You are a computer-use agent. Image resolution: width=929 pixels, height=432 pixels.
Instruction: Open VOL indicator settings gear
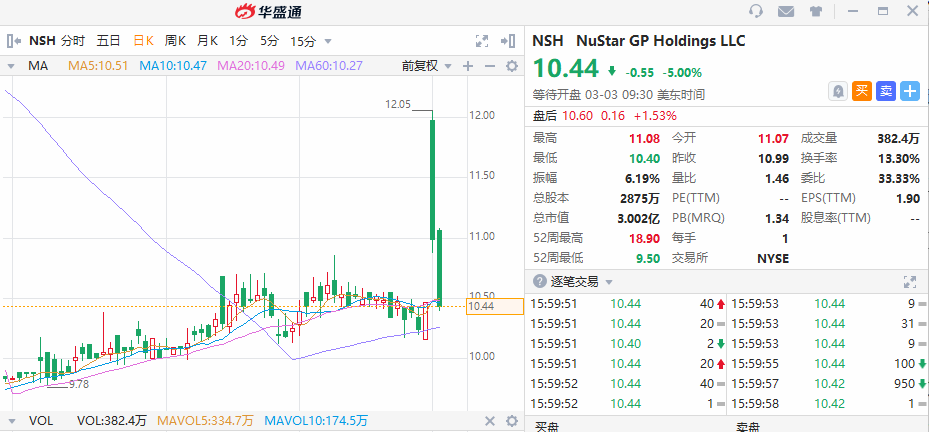coord(511,421)
